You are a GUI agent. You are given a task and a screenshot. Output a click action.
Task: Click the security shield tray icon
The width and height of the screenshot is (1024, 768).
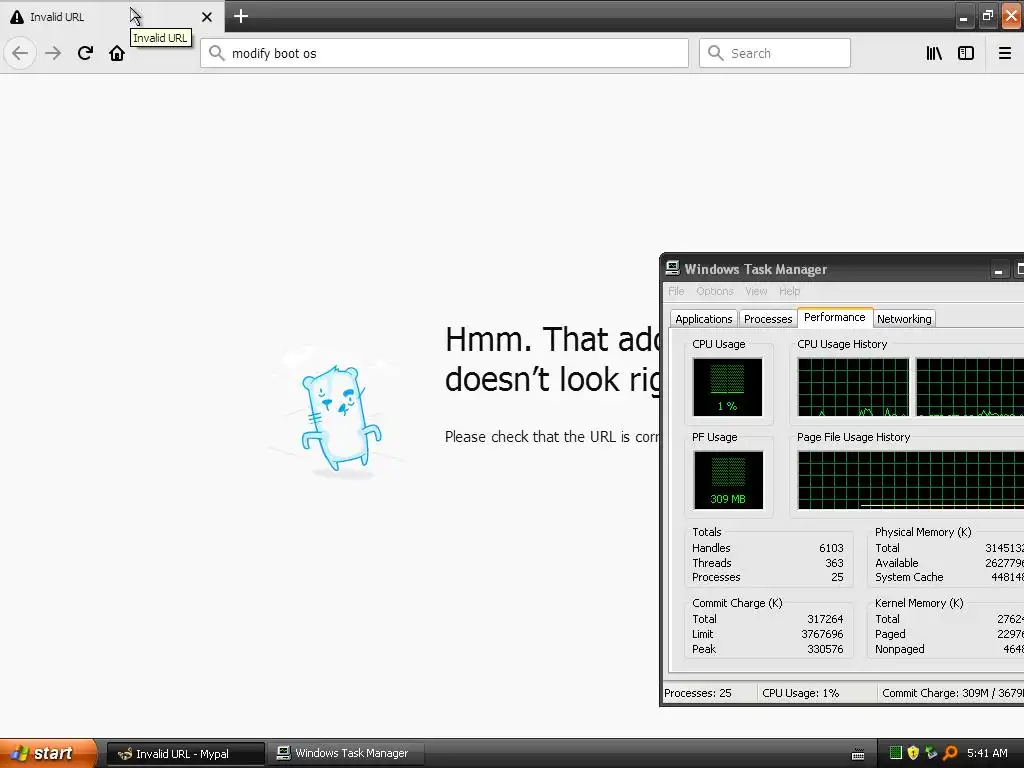914,753
